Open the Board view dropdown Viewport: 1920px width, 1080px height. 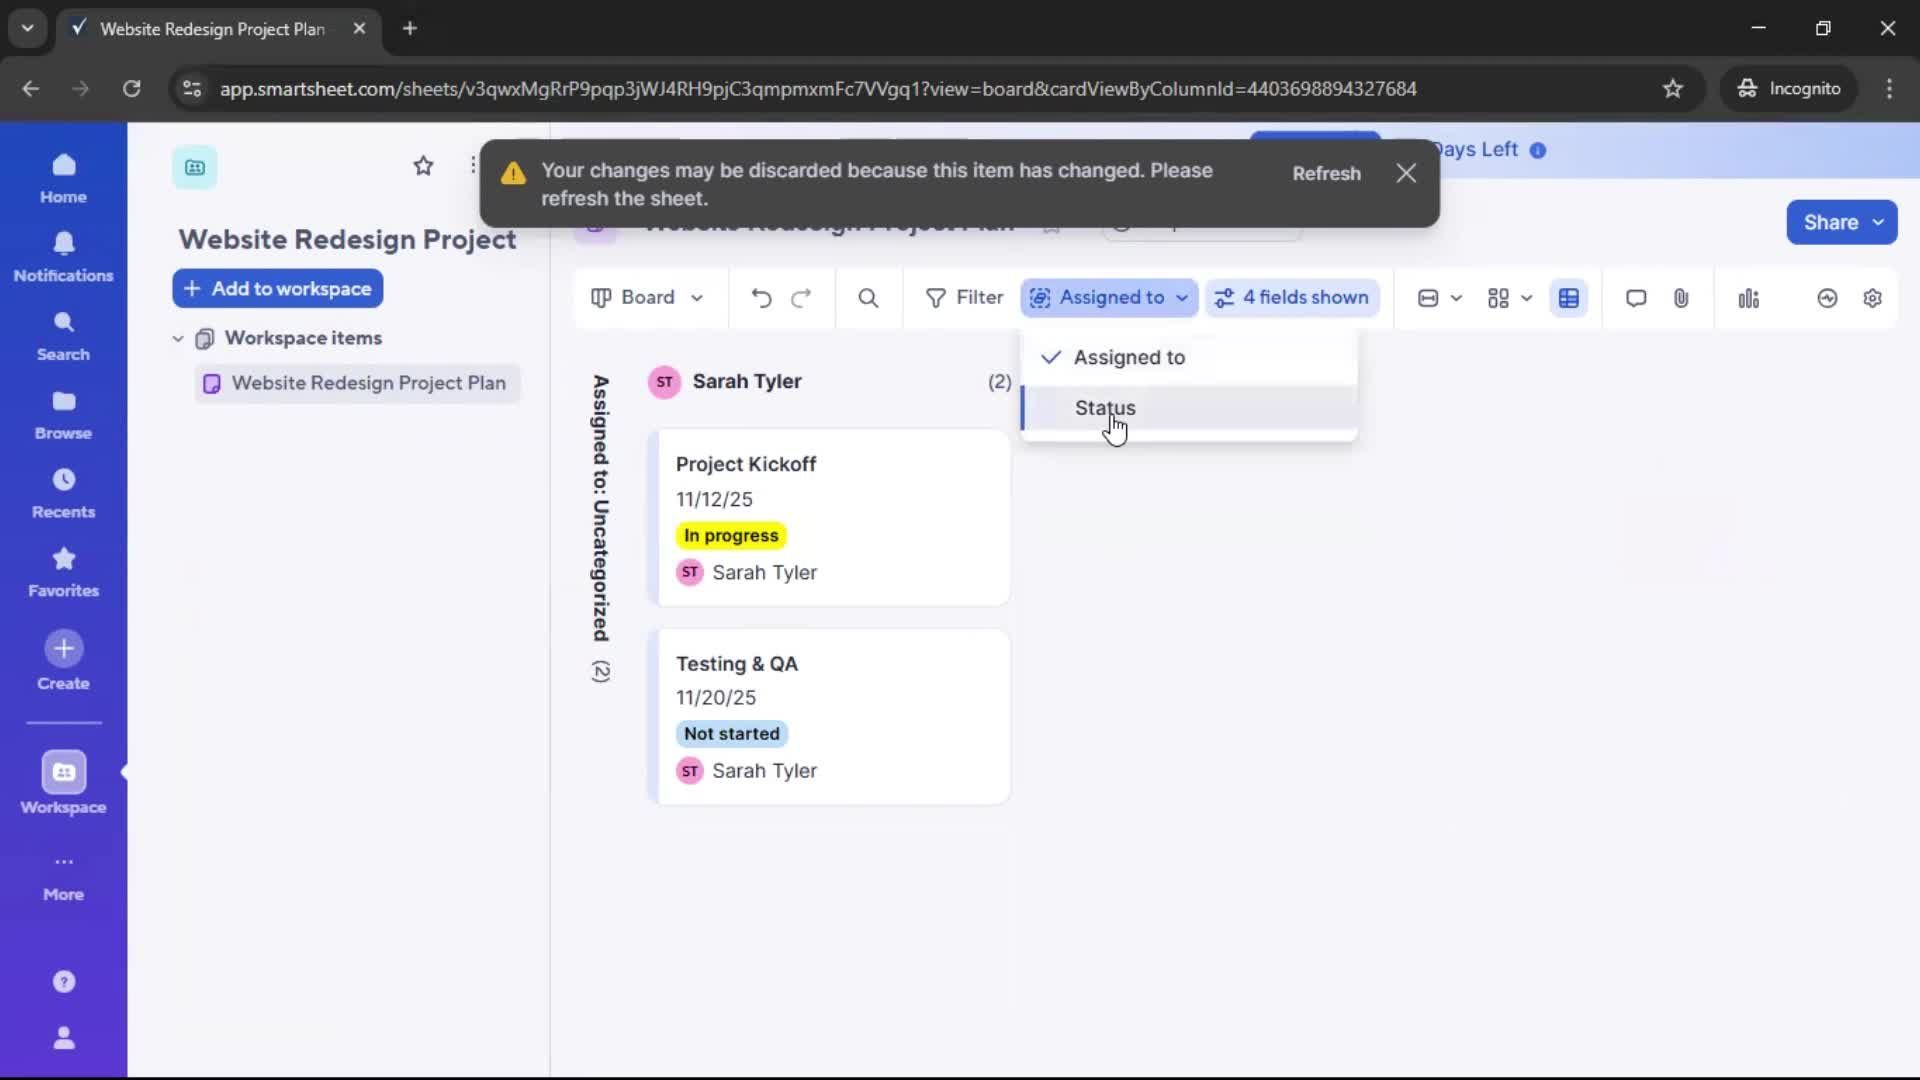tap(647, 297)
